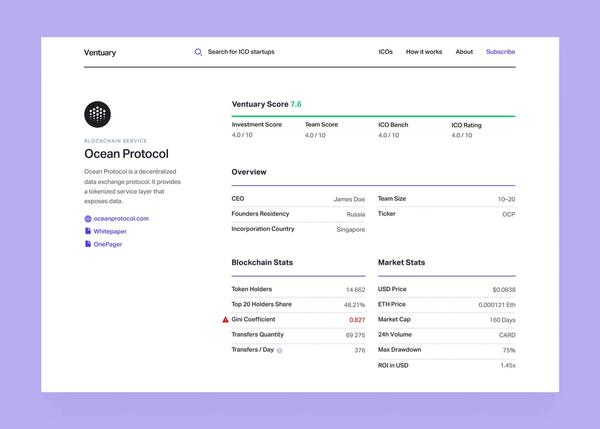Click the Subscribe link
The height and width of the screenshot is (429, 600).
tap(501, 52)
